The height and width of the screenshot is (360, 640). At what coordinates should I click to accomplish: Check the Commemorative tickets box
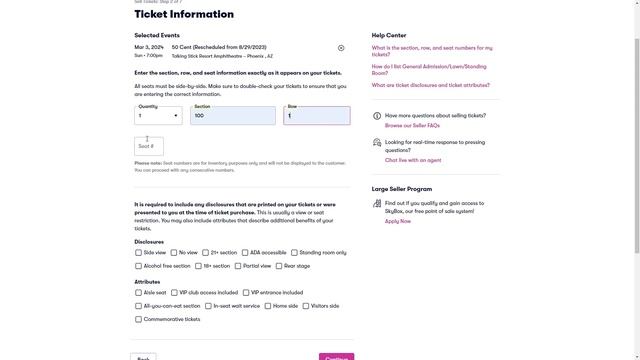click(138, 319)
